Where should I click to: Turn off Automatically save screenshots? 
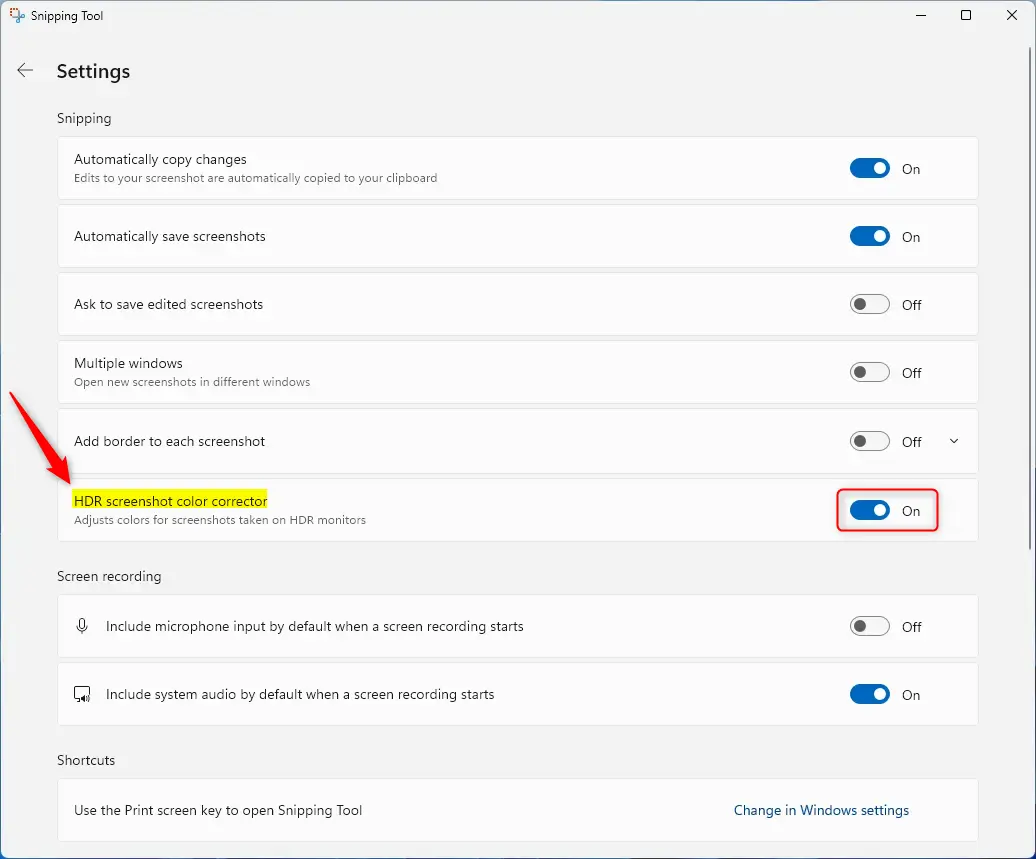click(870, 237)
